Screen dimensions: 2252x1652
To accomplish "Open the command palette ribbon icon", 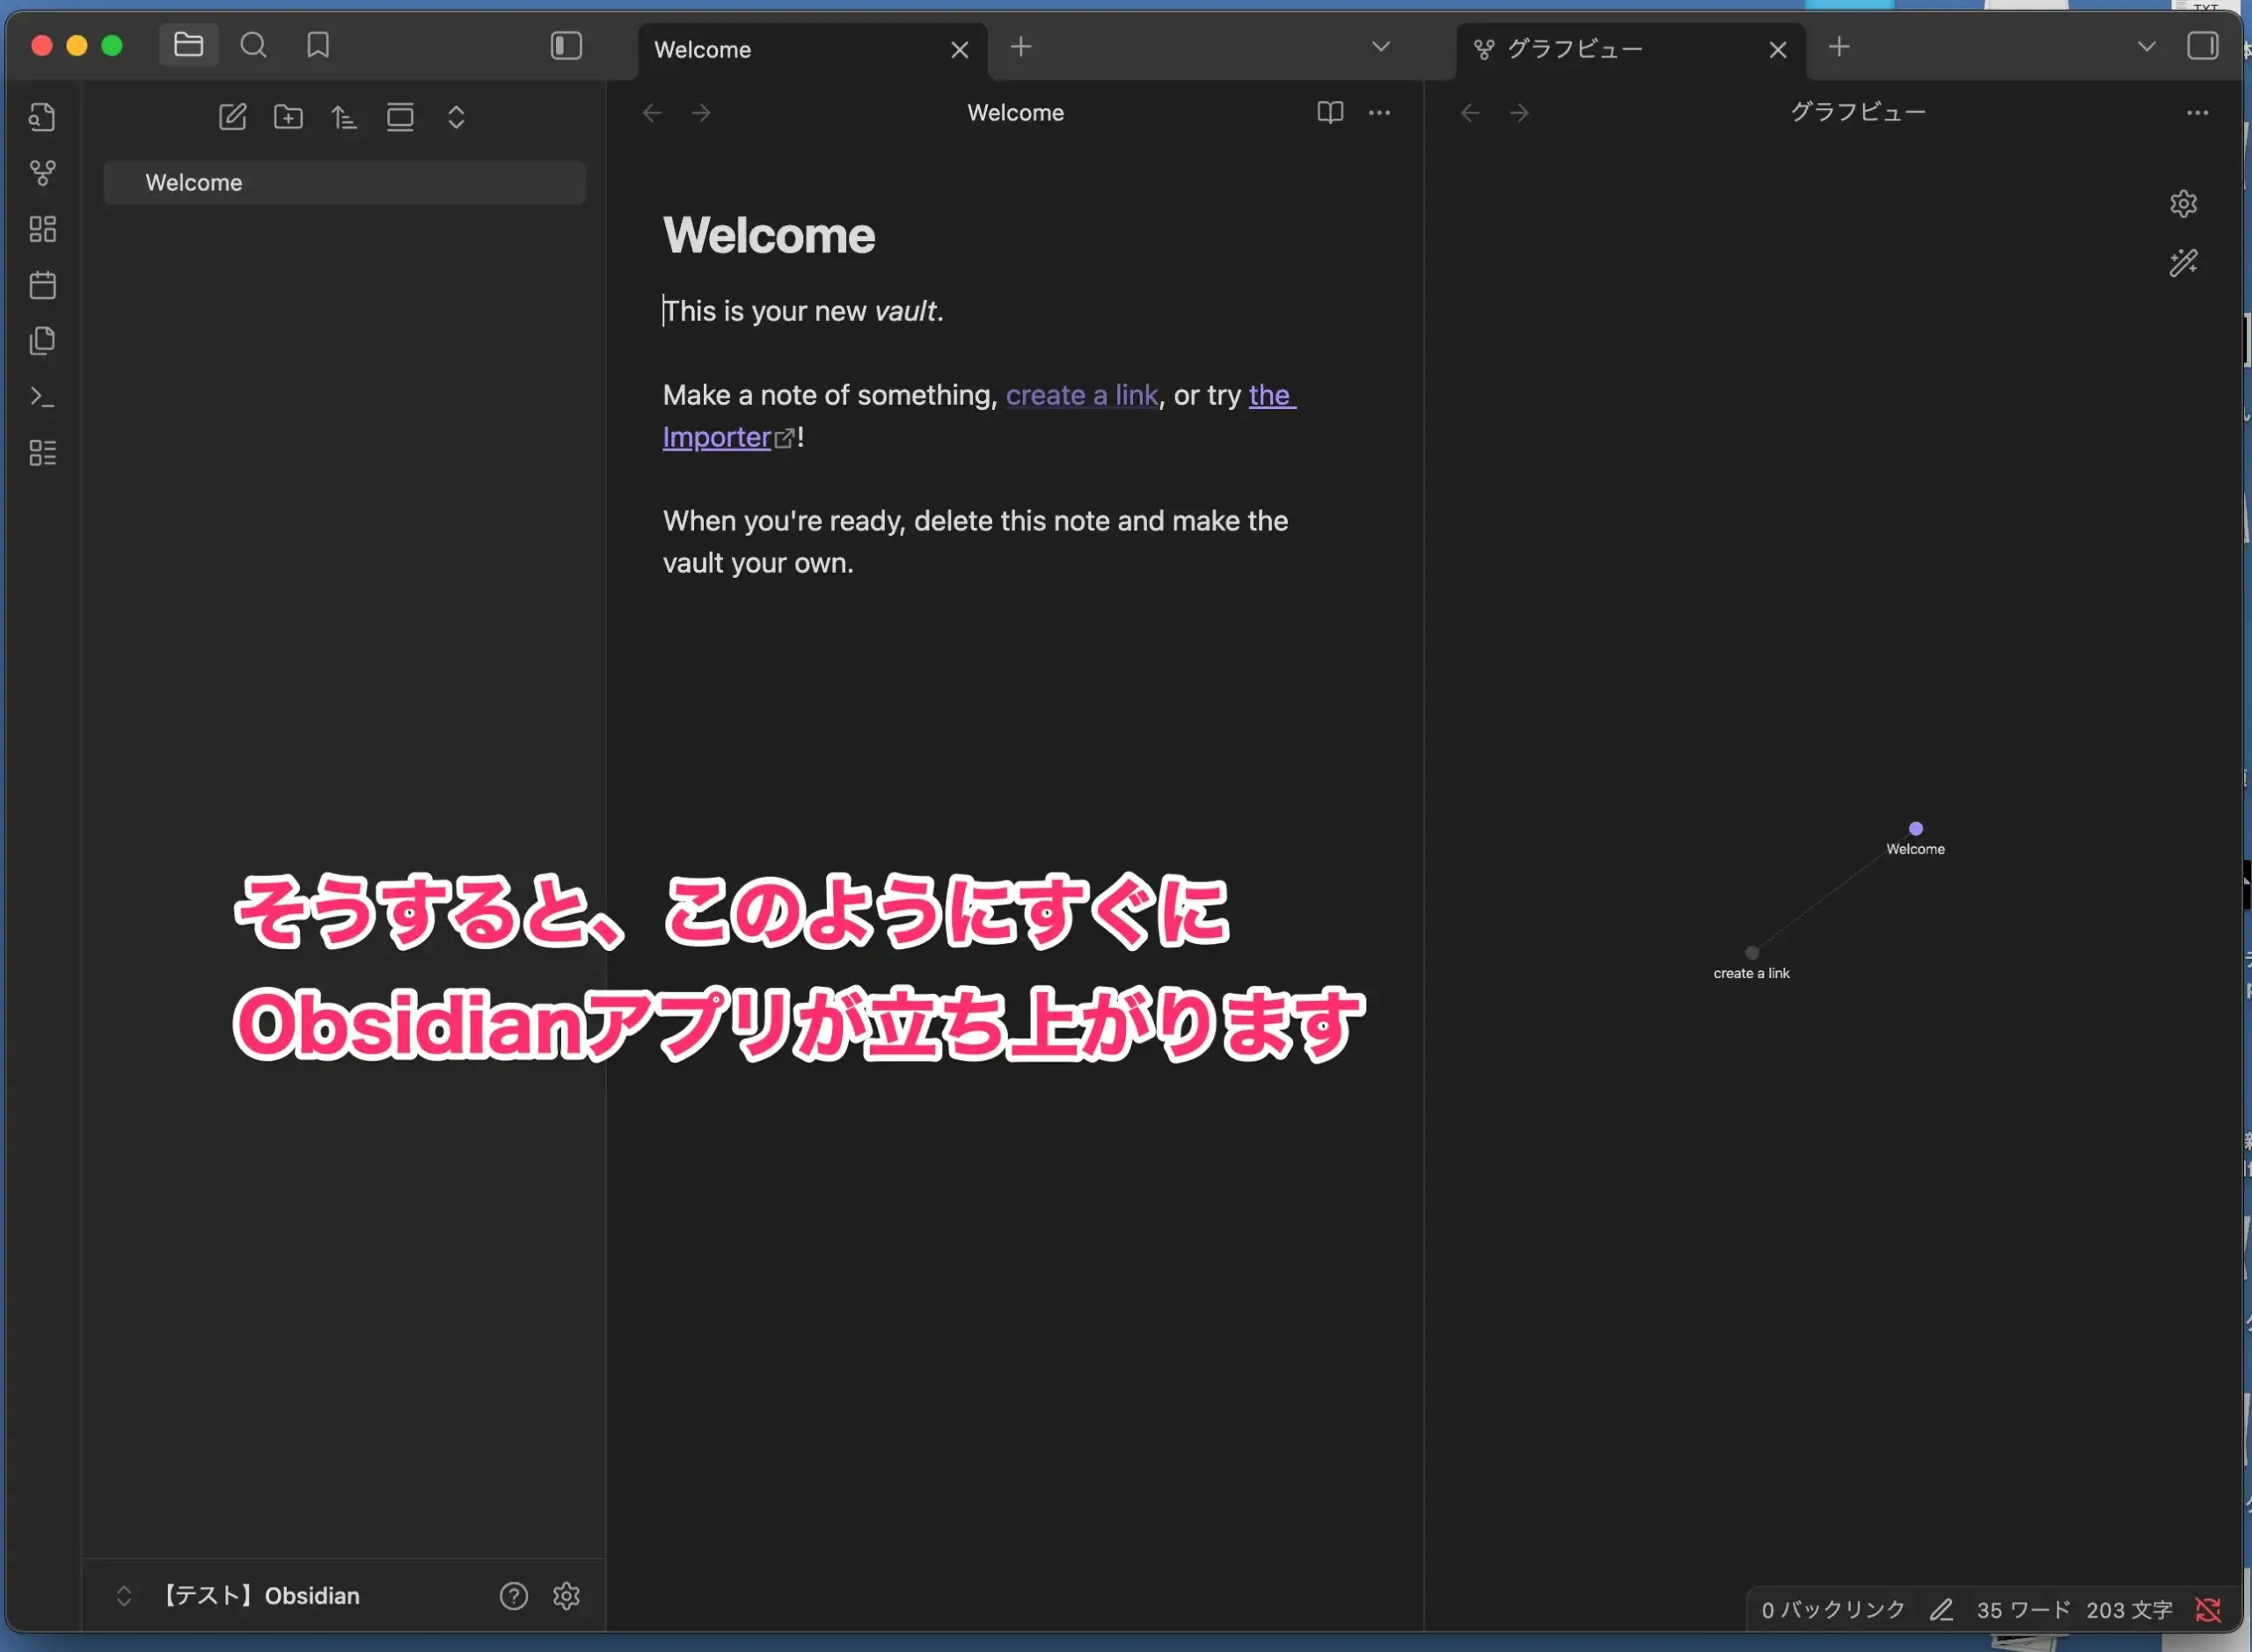I will pos(42,397).
